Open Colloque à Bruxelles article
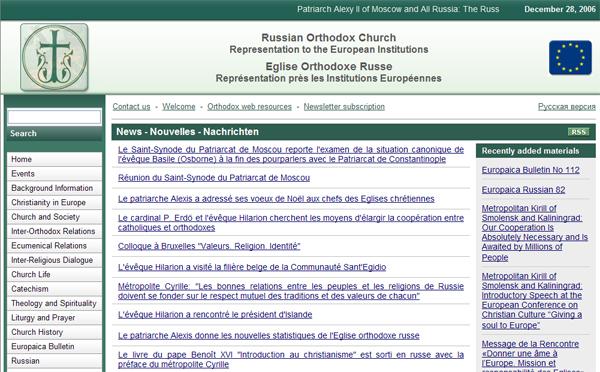Image resolution: width=600 pixels, height=372 pixels. [209, 246]
